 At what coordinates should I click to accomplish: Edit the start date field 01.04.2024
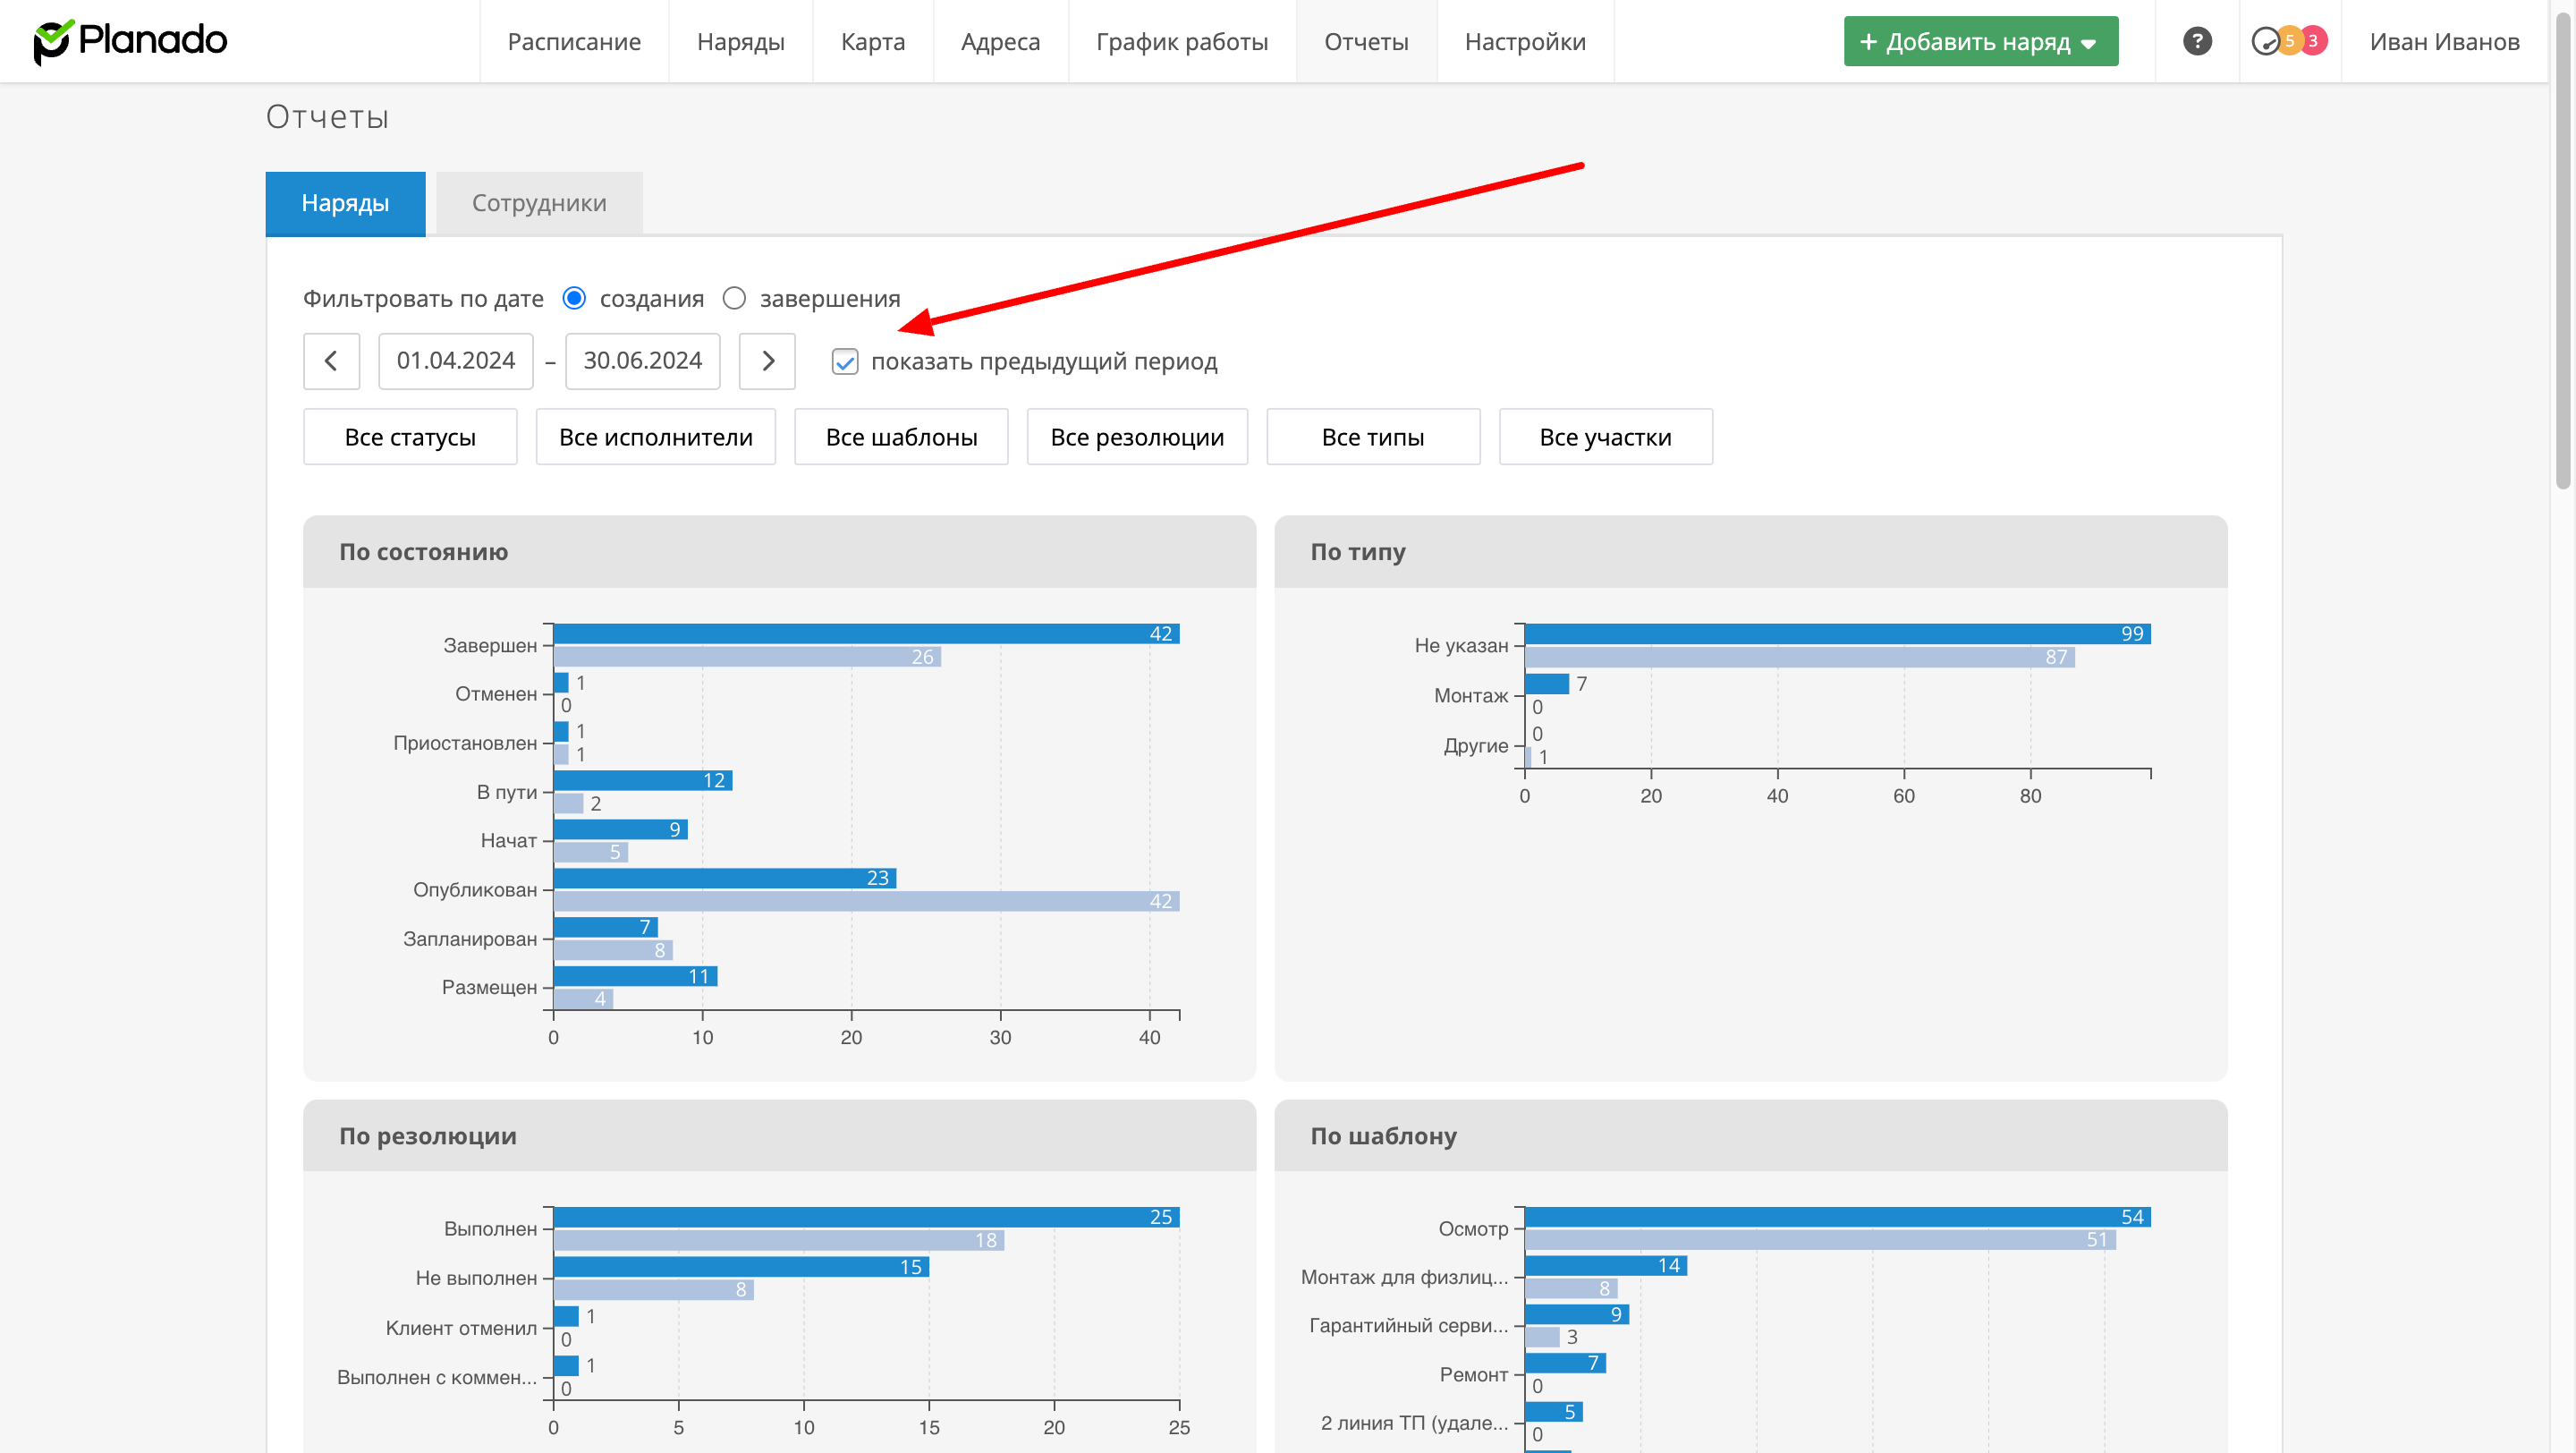[x=456, y=361]
